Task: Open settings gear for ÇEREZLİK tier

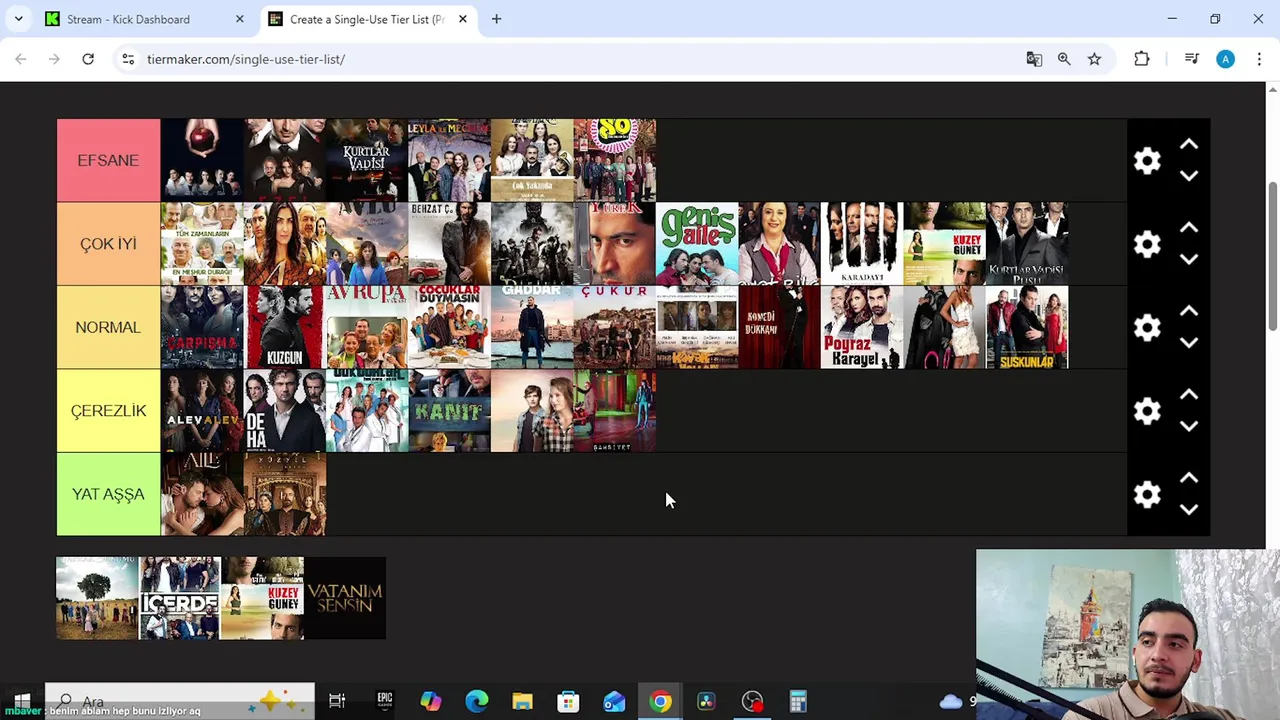Action: [1147, 411]
